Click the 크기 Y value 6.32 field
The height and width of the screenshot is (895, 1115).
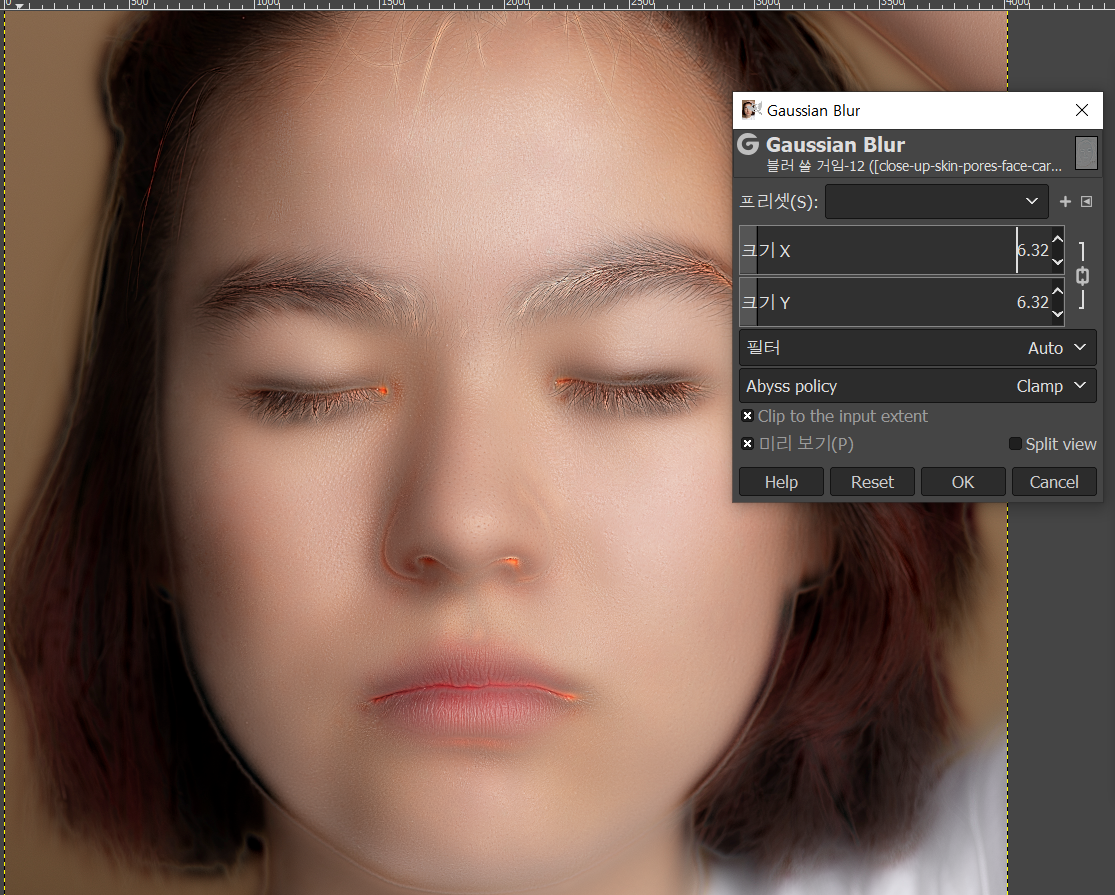pos(1033,302)
